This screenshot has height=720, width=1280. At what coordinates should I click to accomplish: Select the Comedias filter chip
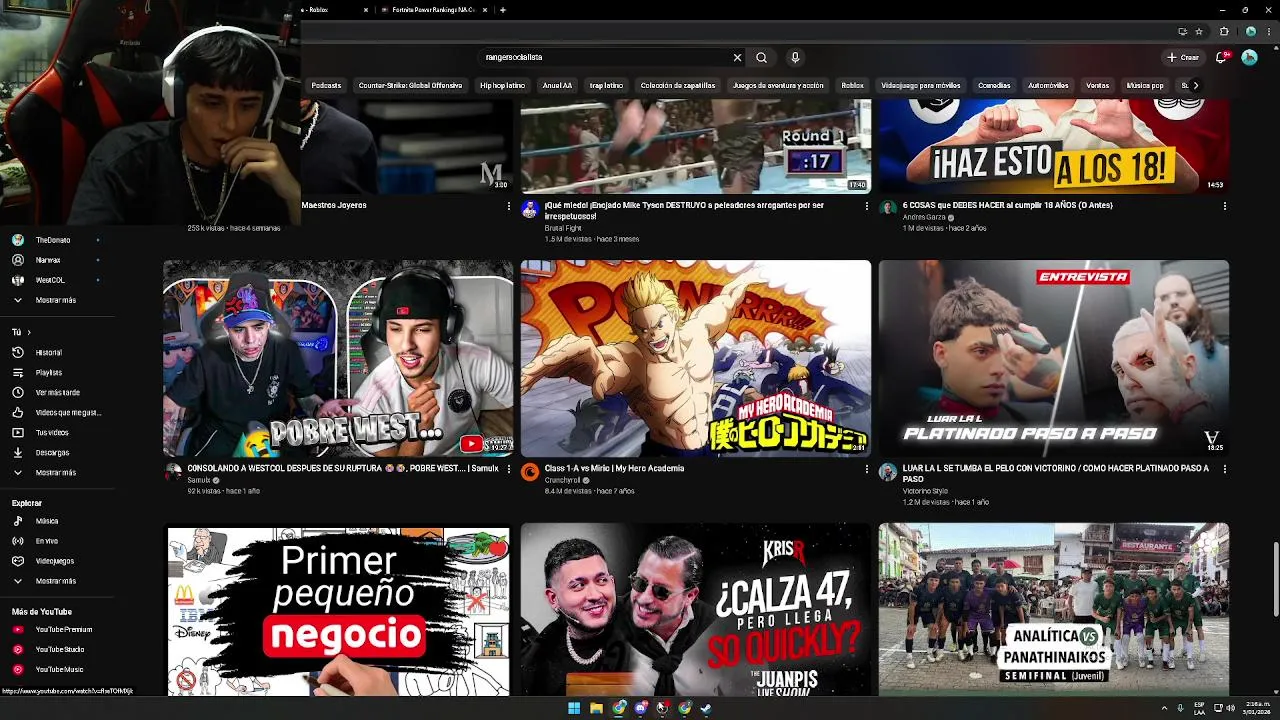994,85
